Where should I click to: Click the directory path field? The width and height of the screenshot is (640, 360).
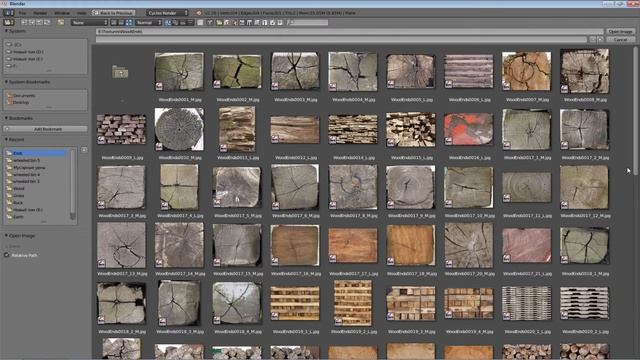(349, 31)
